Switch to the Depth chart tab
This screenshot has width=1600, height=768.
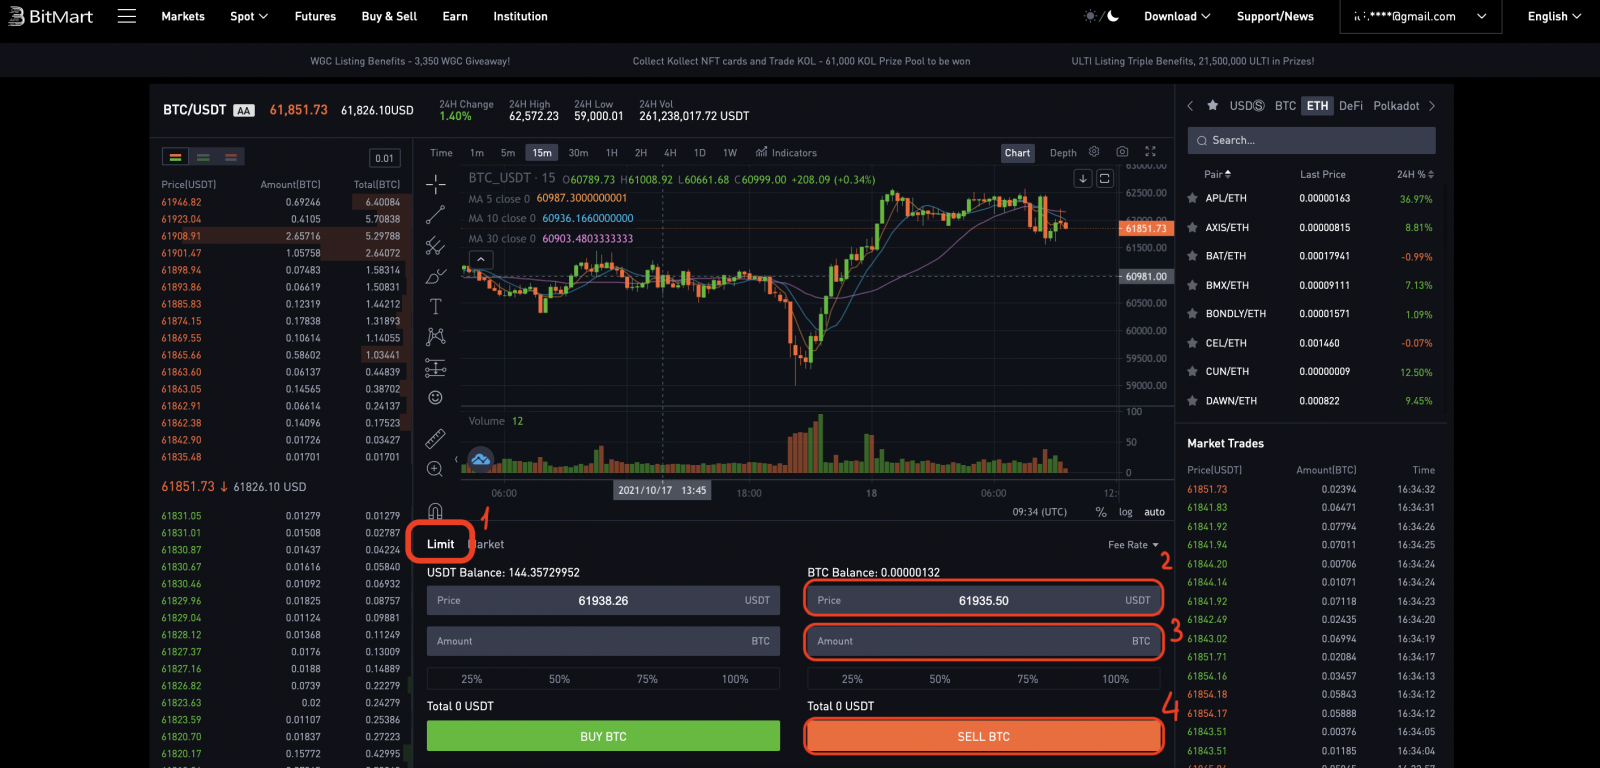pyautogui.click(x=1063, y=153)
